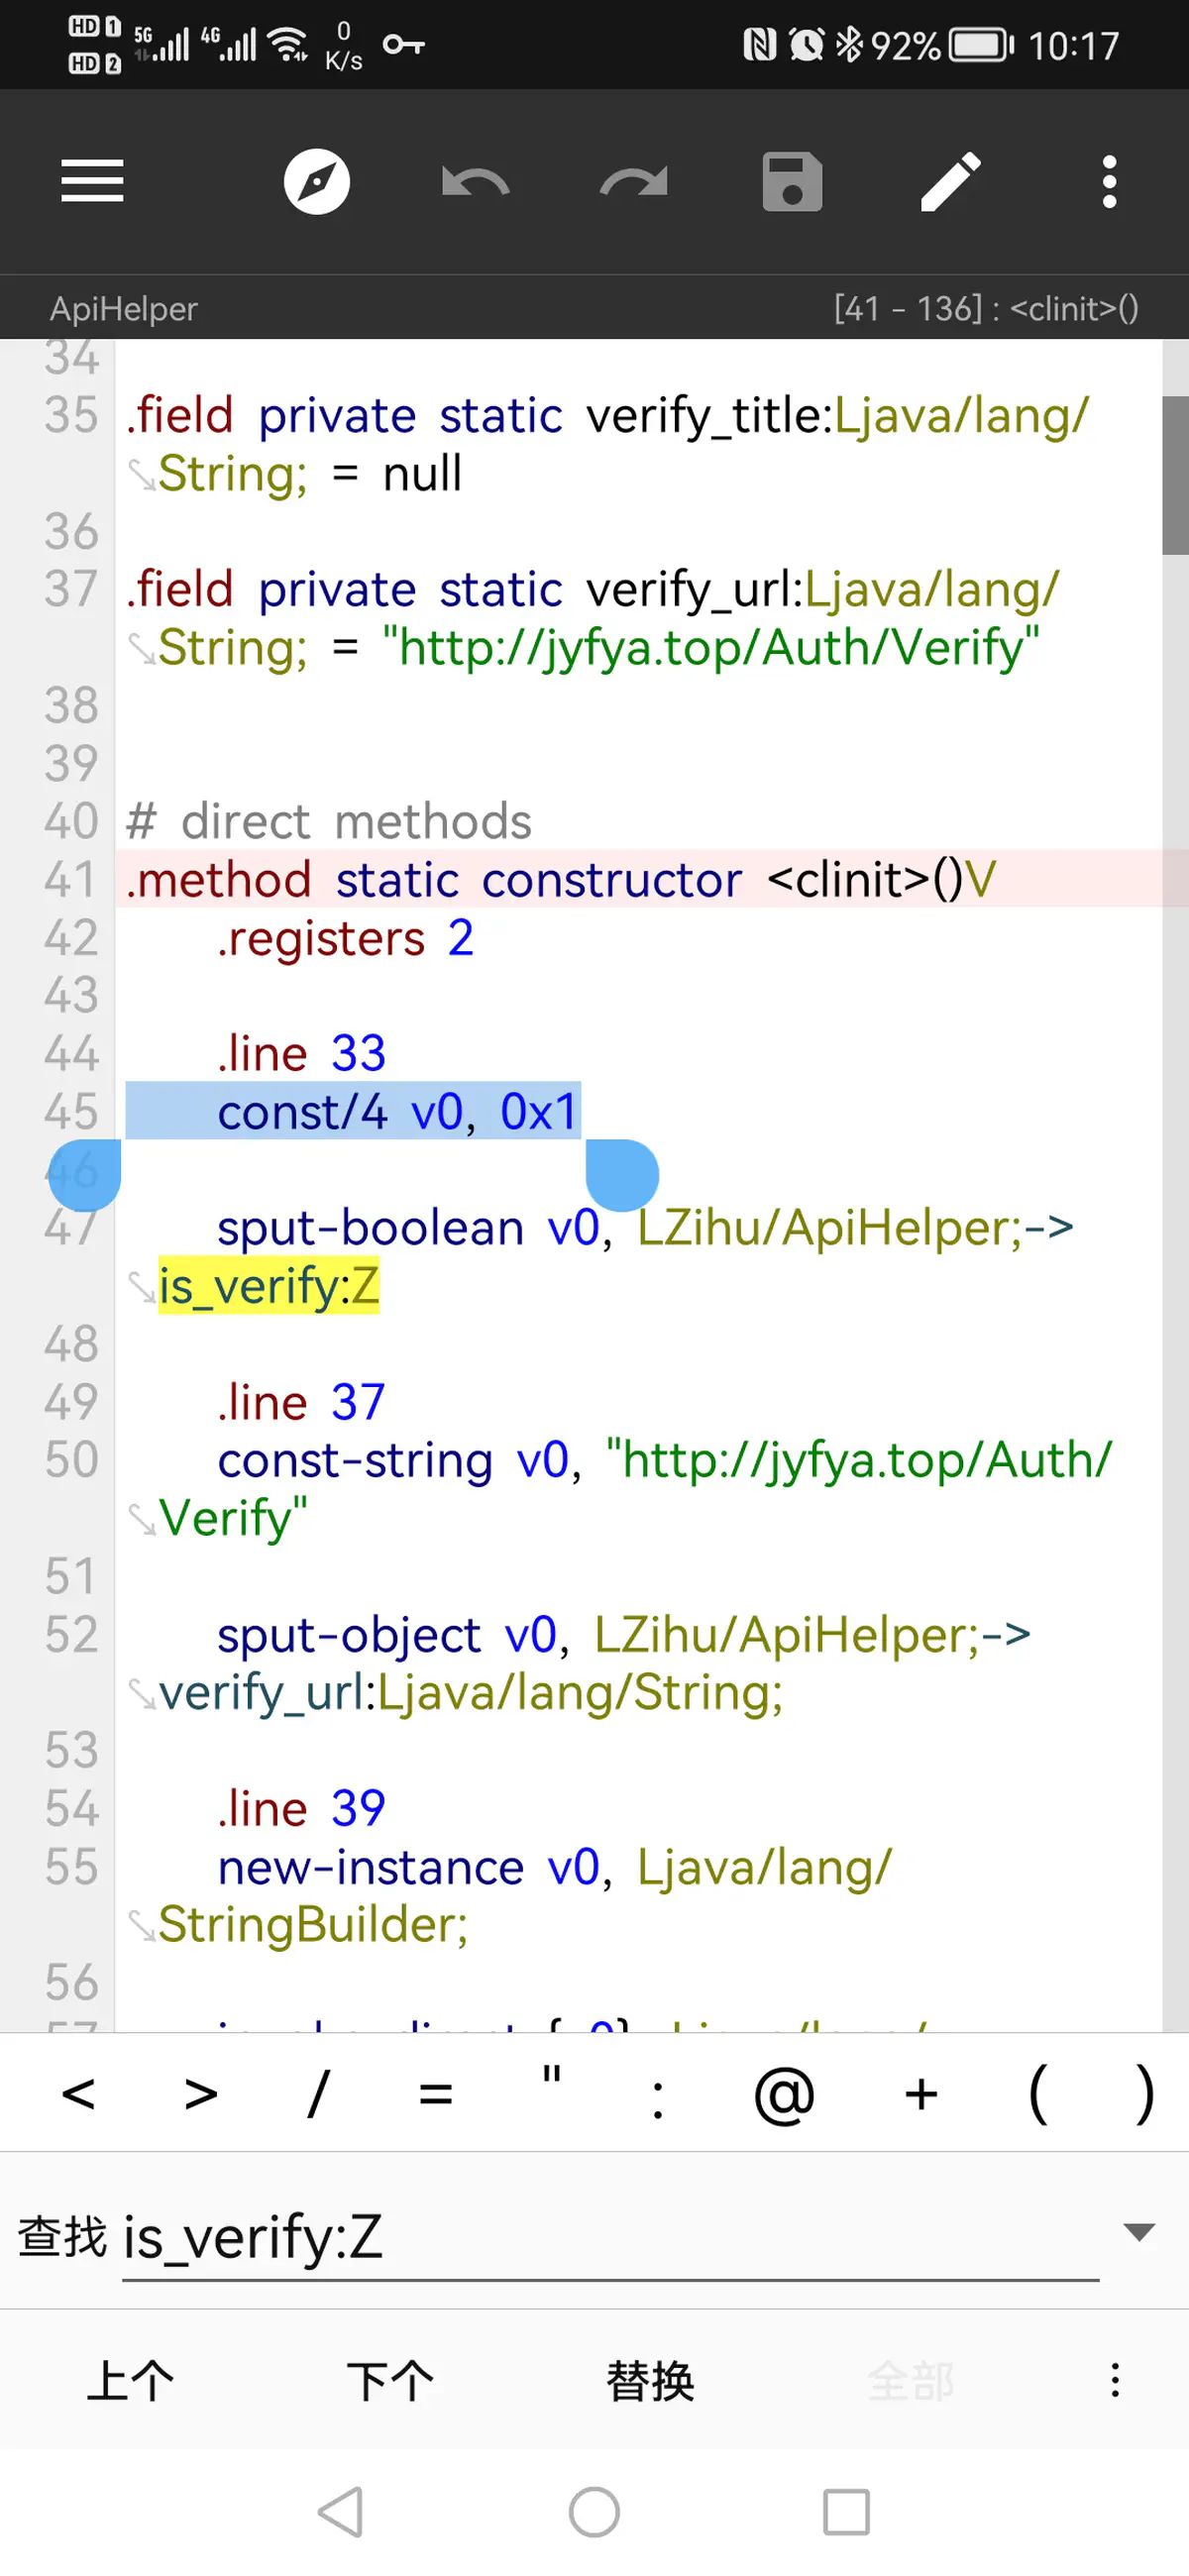Undo the last edit
This screenshot has width=1189, height=2576.
(475, 181)
